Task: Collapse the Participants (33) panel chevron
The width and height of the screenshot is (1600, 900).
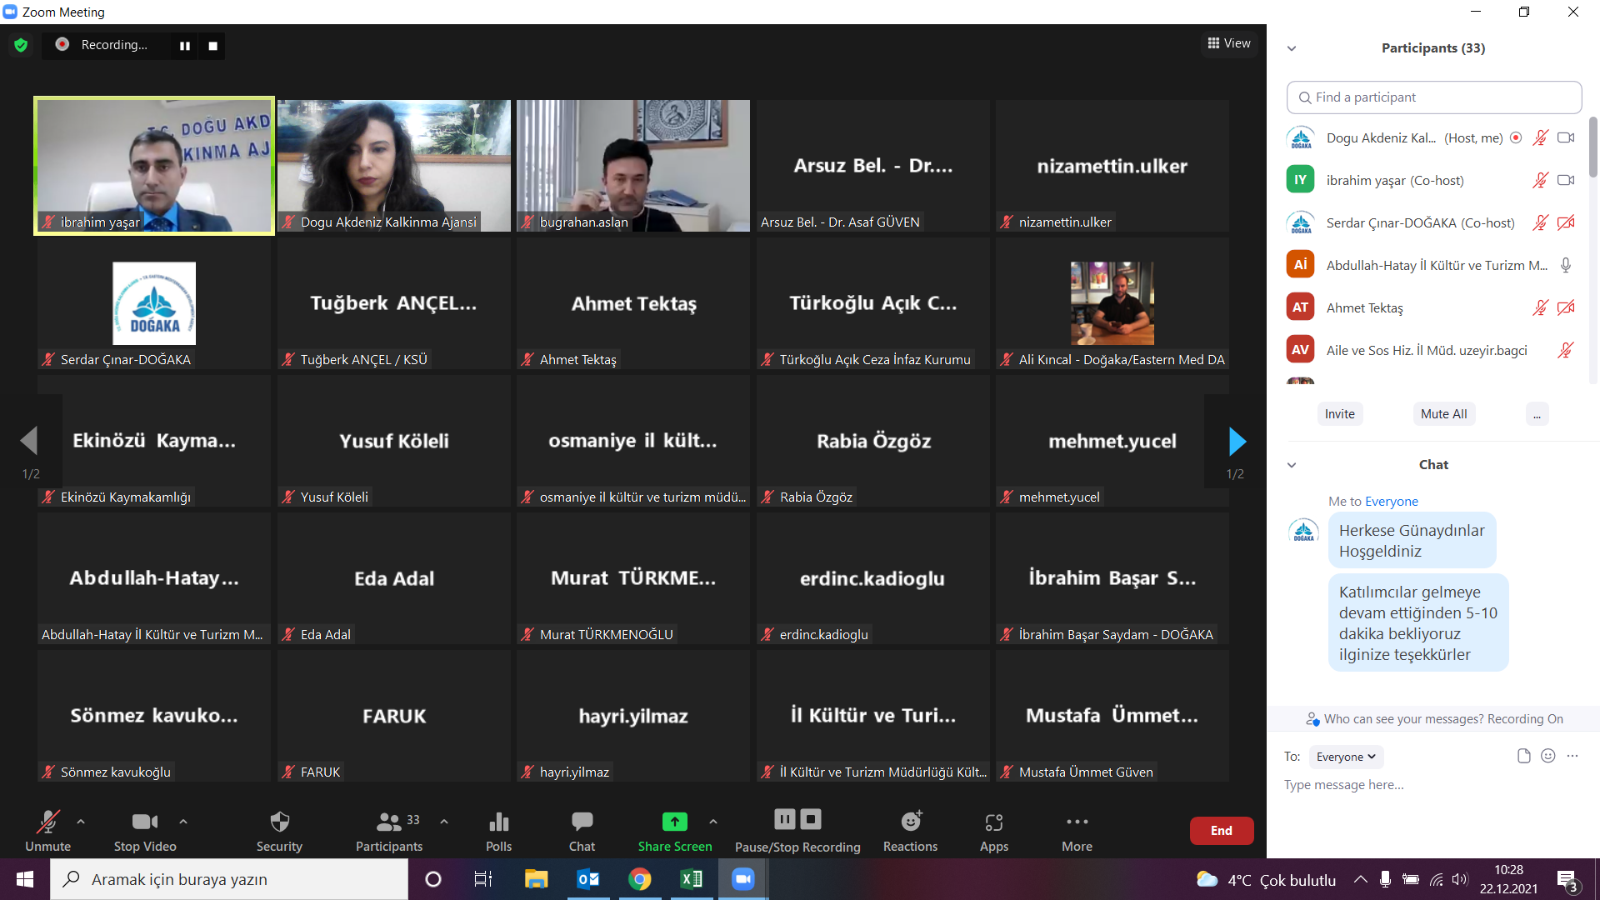Action: [1291, 48]
